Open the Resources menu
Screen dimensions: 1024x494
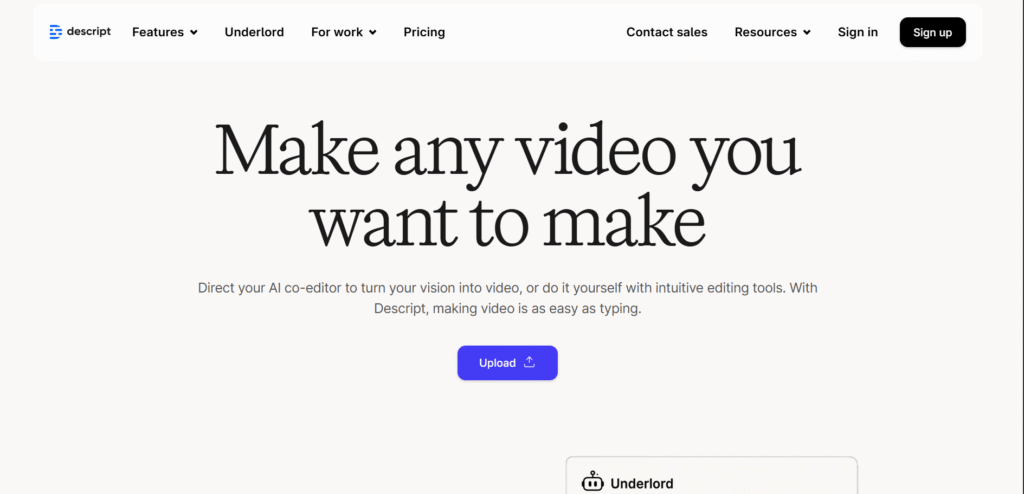(765, 32)
